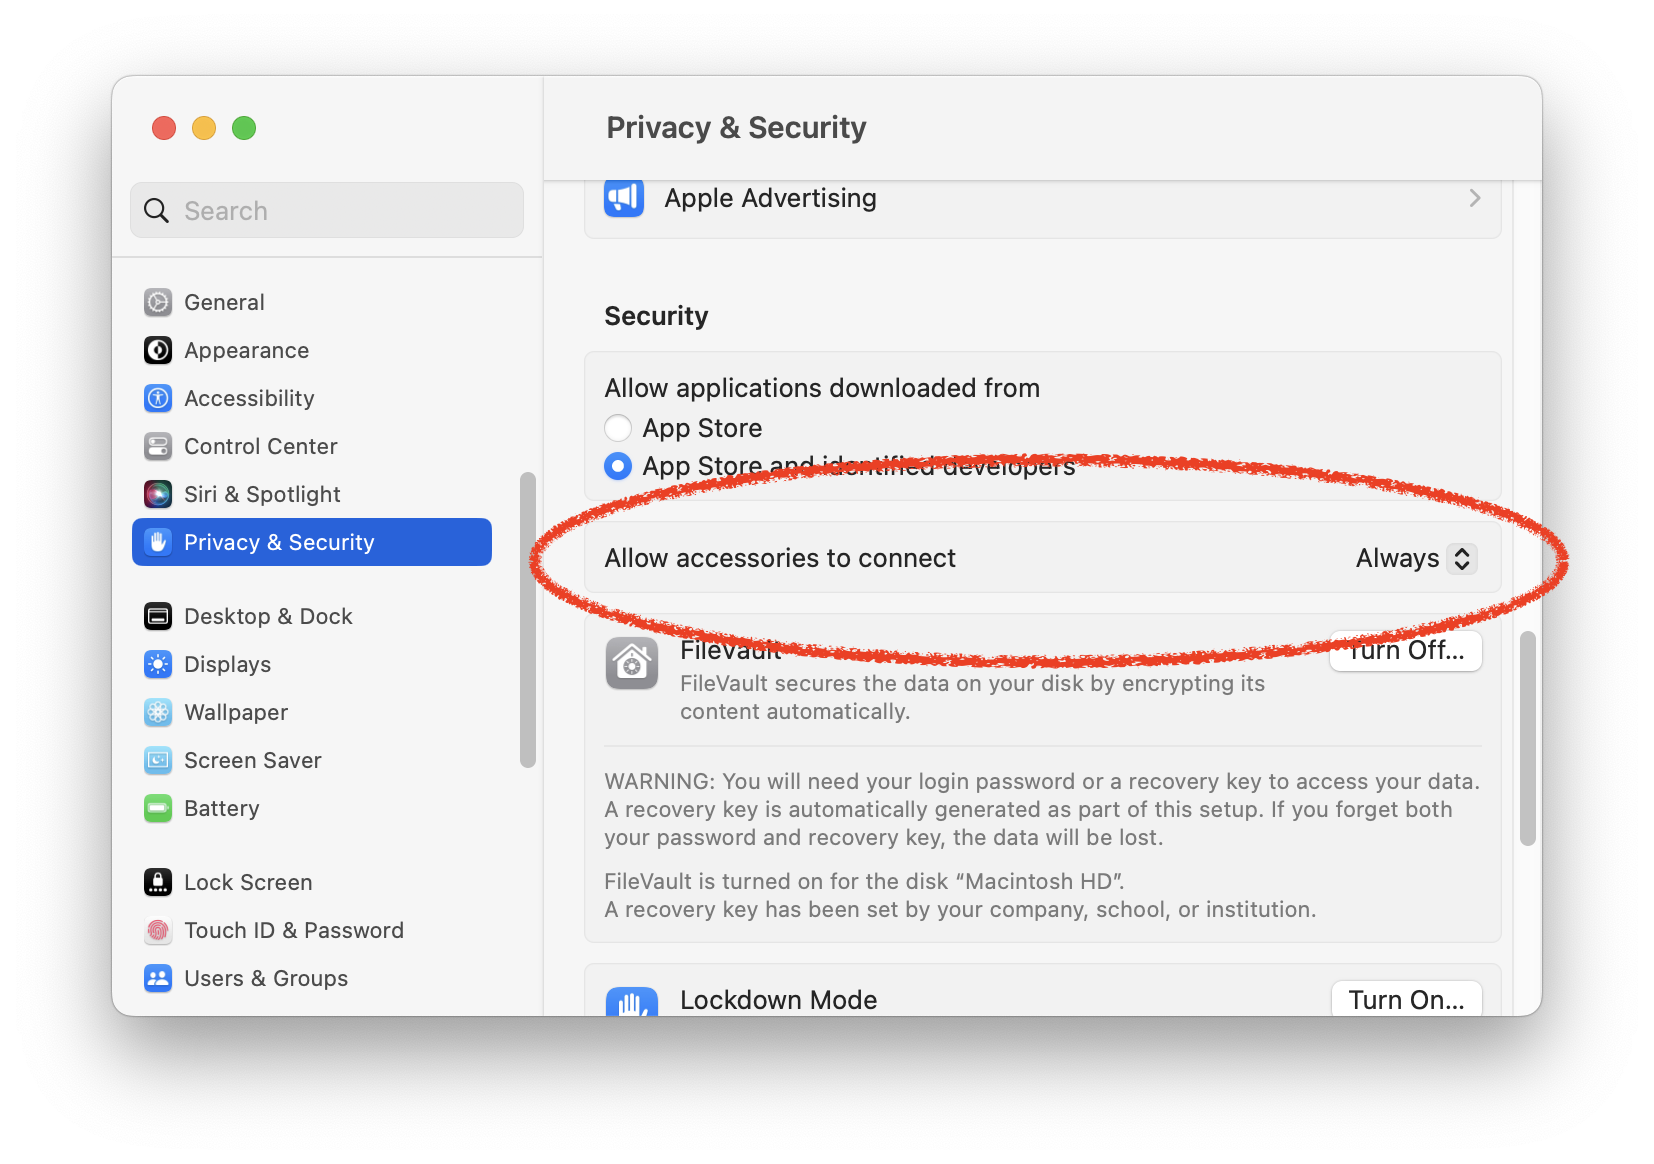Image resolution: width=1654 pixels, height=1164 pixels.
Task: Expand Apple Advertising chevron arrow
Action: (x=1475, y=198)
